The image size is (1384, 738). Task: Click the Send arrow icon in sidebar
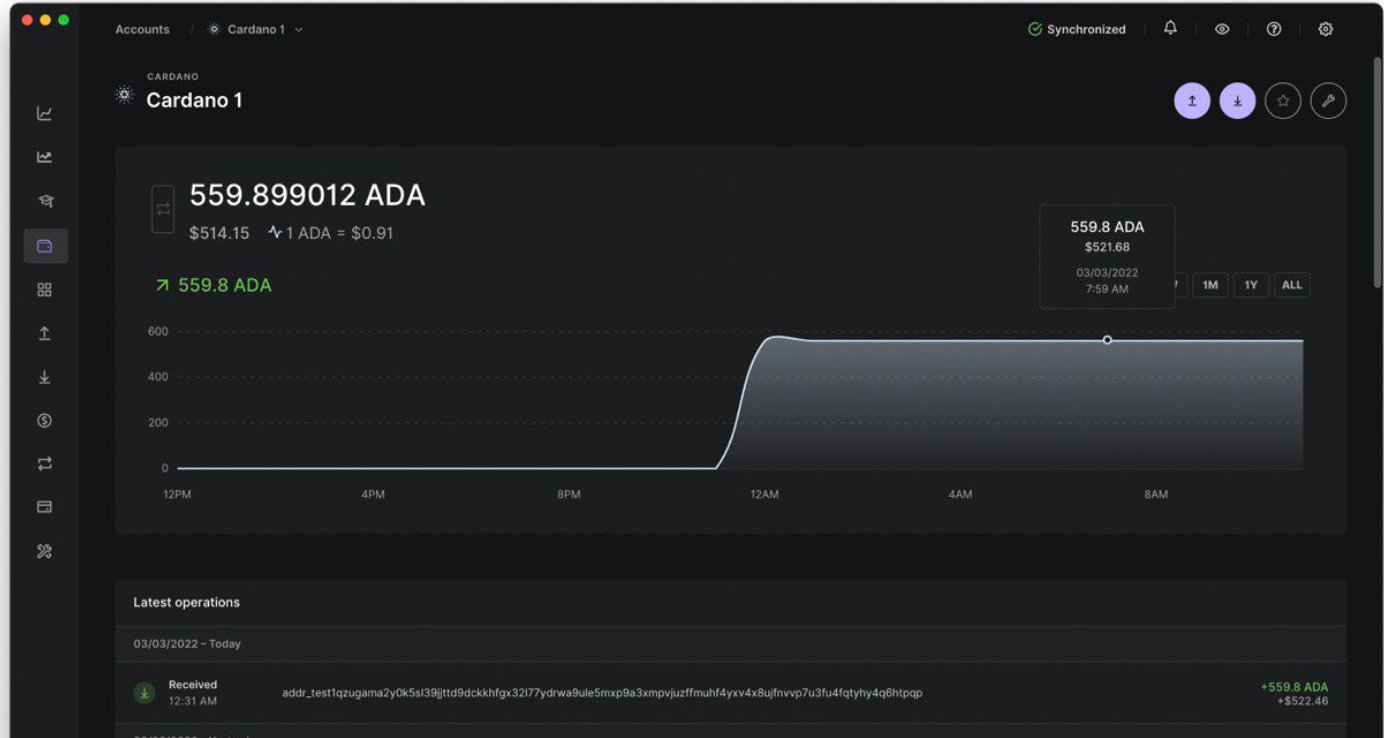tap(44, 334)
